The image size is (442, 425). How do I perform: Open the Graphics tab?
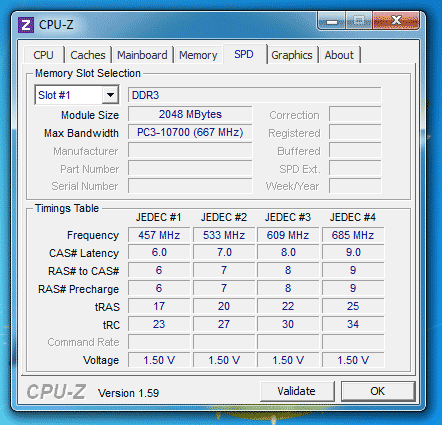[292, 55]
